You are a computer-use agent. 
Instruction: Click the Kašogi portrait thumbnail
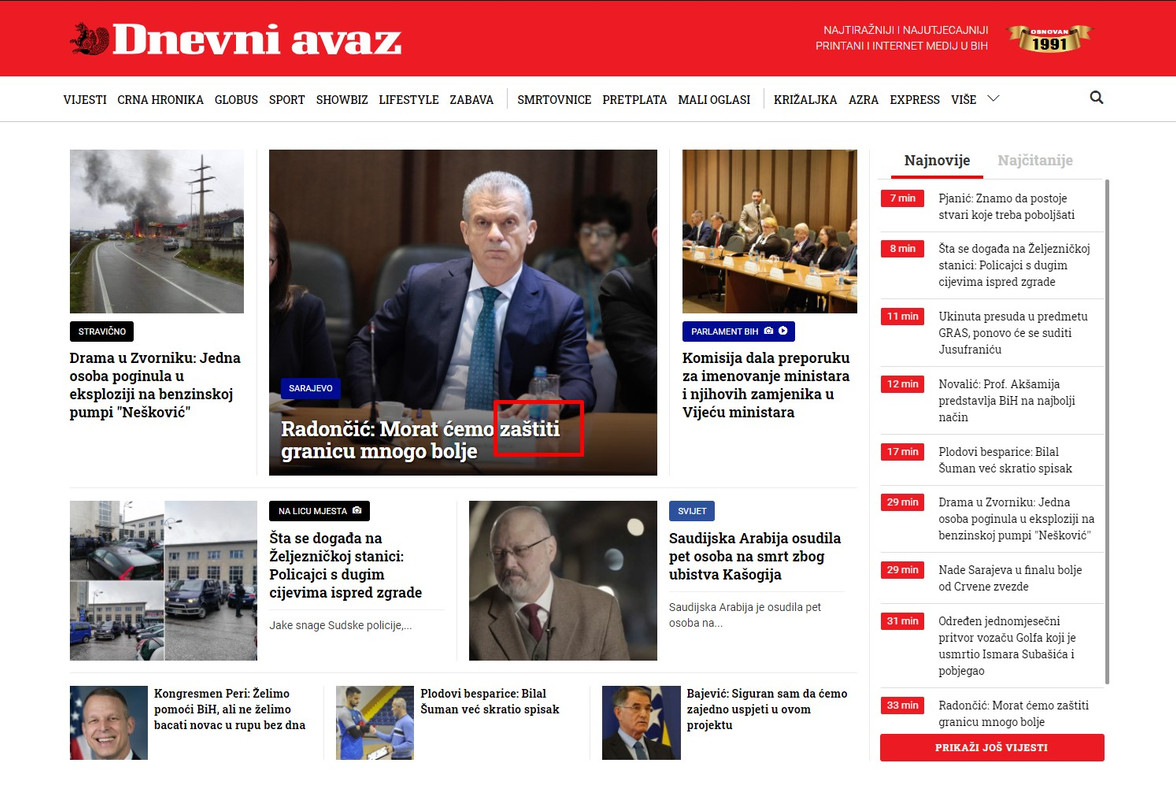pyautogui.click(x=562, y=580)
